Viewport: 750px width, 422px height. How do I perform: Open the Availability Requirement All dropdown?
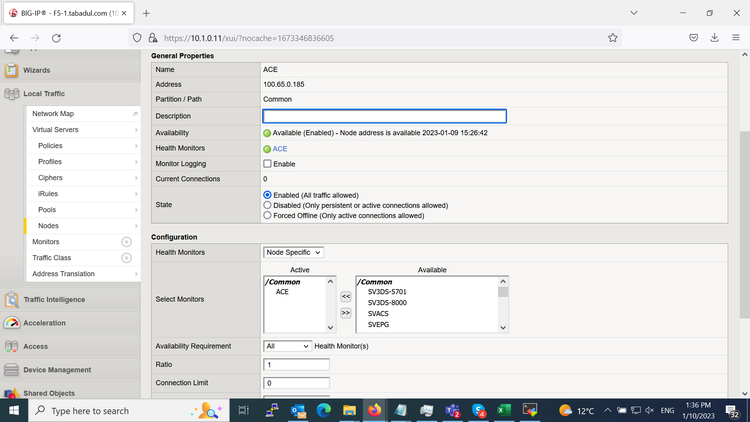click(288, 346)
